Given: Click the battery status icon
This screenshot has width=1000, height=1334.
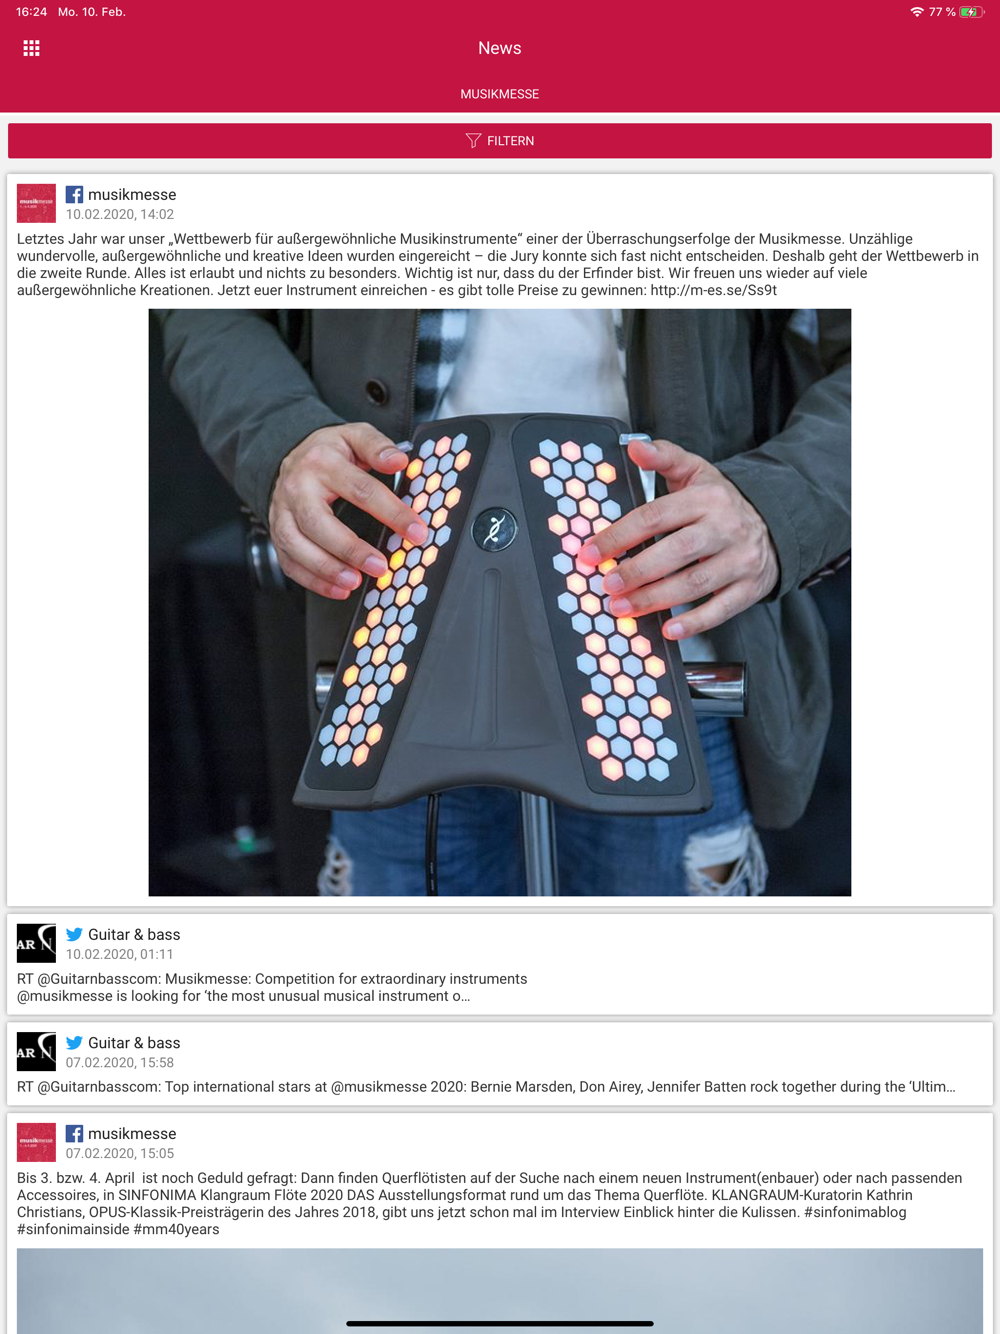Looking at the screenshot, I should pyautogui.click(x=971, y=12).
